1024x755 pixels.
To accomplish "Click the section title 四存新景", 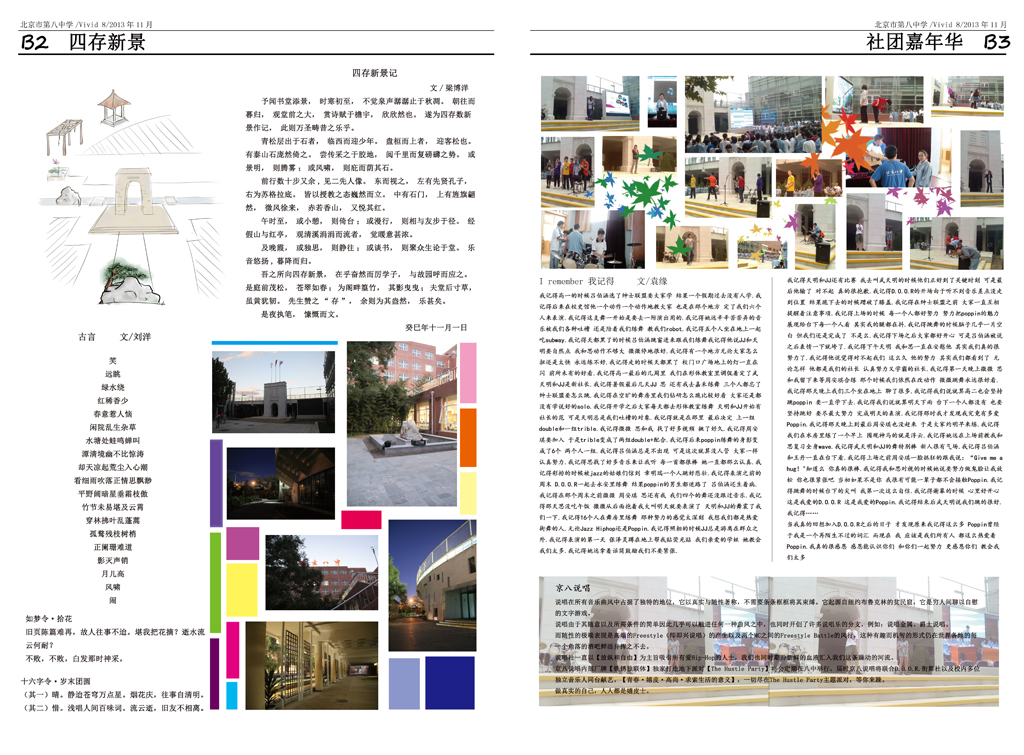I will (x=107, y=42).
